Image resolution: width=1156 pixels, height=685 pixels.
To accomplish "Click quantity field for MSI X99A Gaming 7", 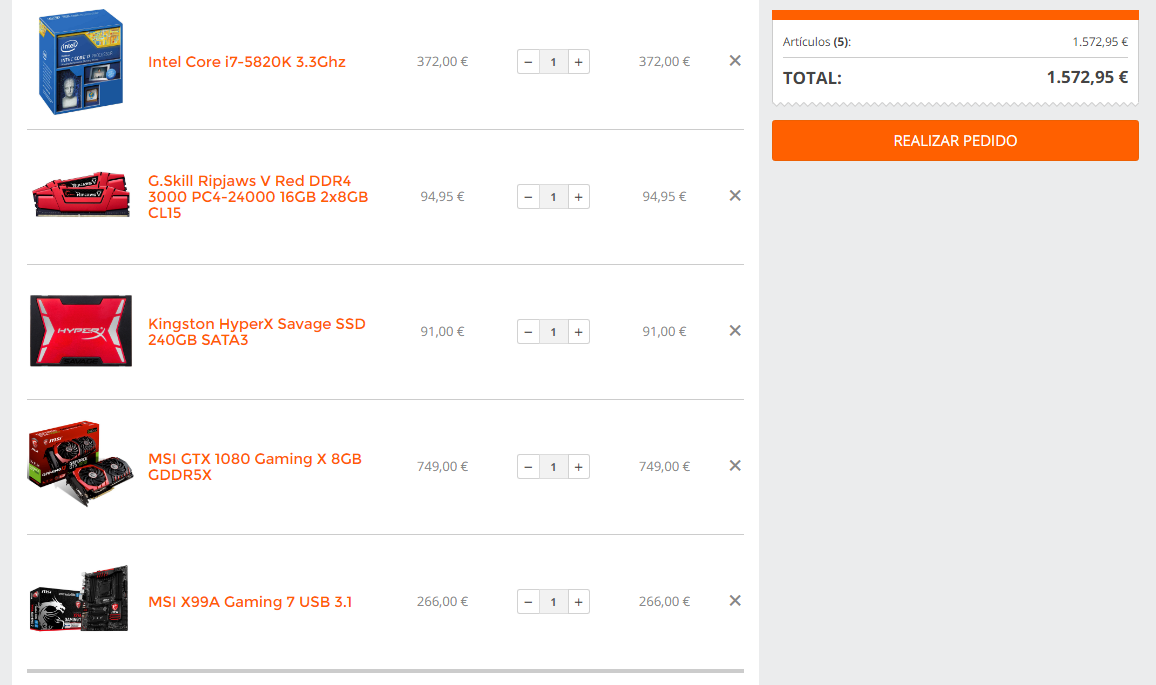I will (x=554, y=602).
